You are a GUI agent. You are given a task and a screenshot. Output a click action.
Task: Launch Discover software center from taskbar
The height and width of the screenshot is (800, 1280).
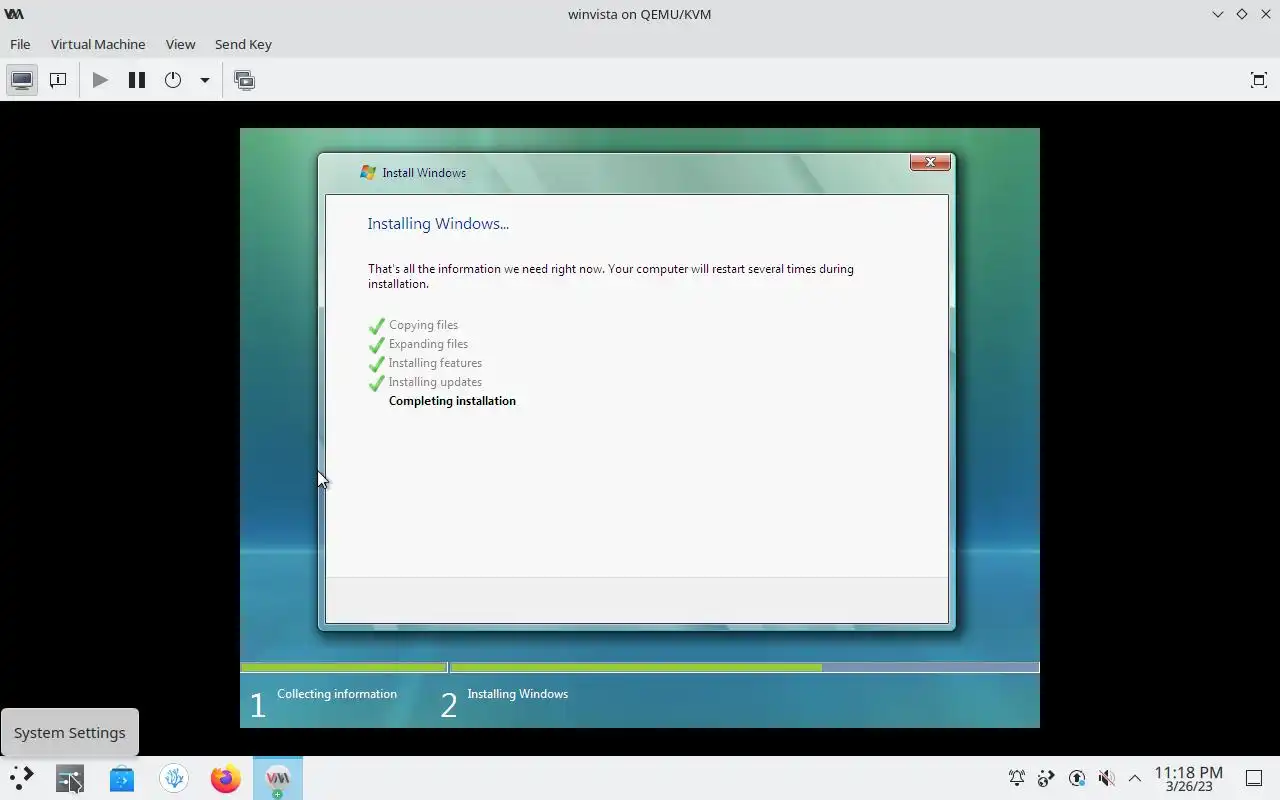coord(122,778)
